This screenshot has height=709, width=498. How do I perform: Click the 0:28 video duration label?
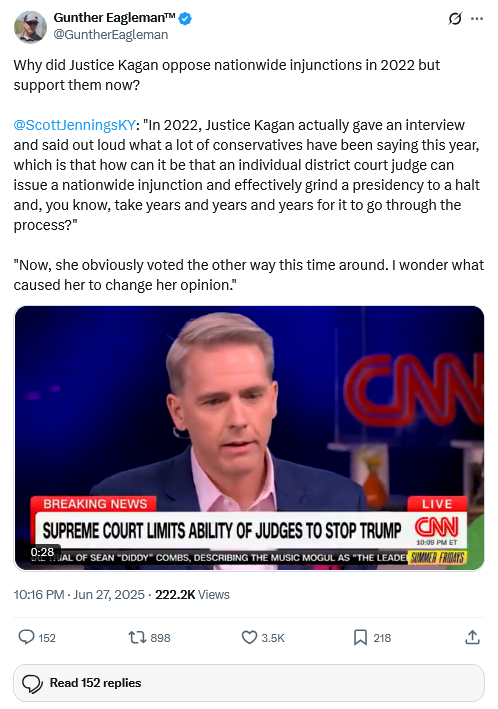(x=42, y=552)
